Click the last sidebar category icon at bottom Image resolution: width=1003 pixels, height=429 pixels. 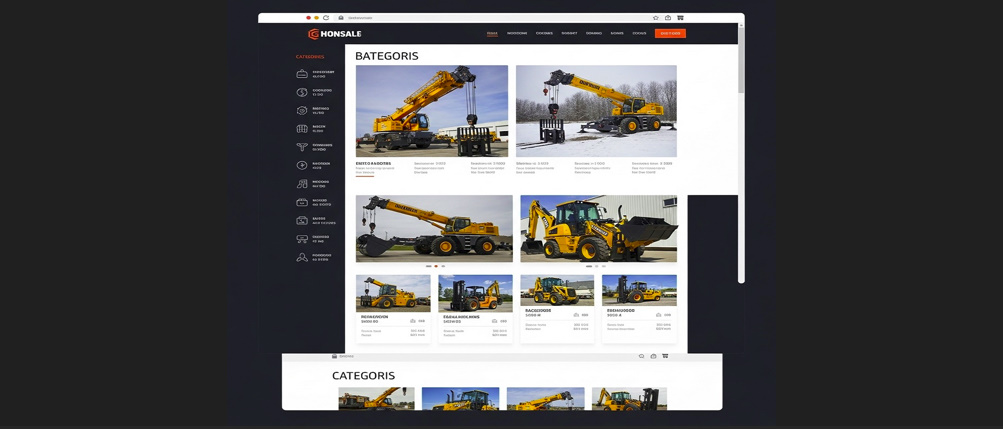[302, 257]
